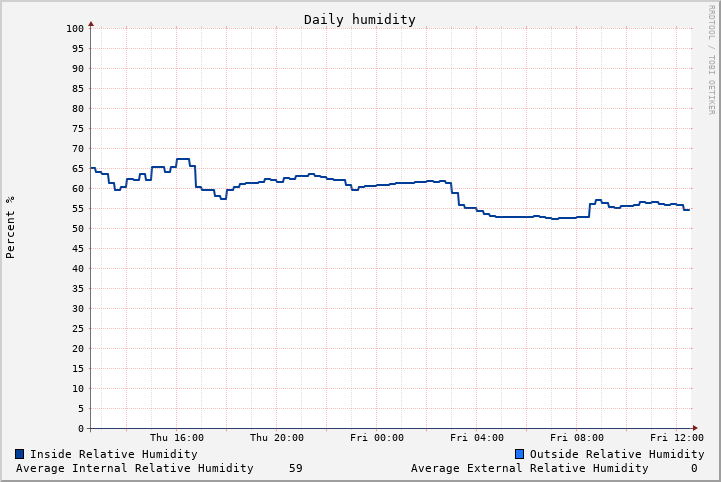Click the 65 y-axis value
Screen dimensions: 721x482
tap(78, 169)
